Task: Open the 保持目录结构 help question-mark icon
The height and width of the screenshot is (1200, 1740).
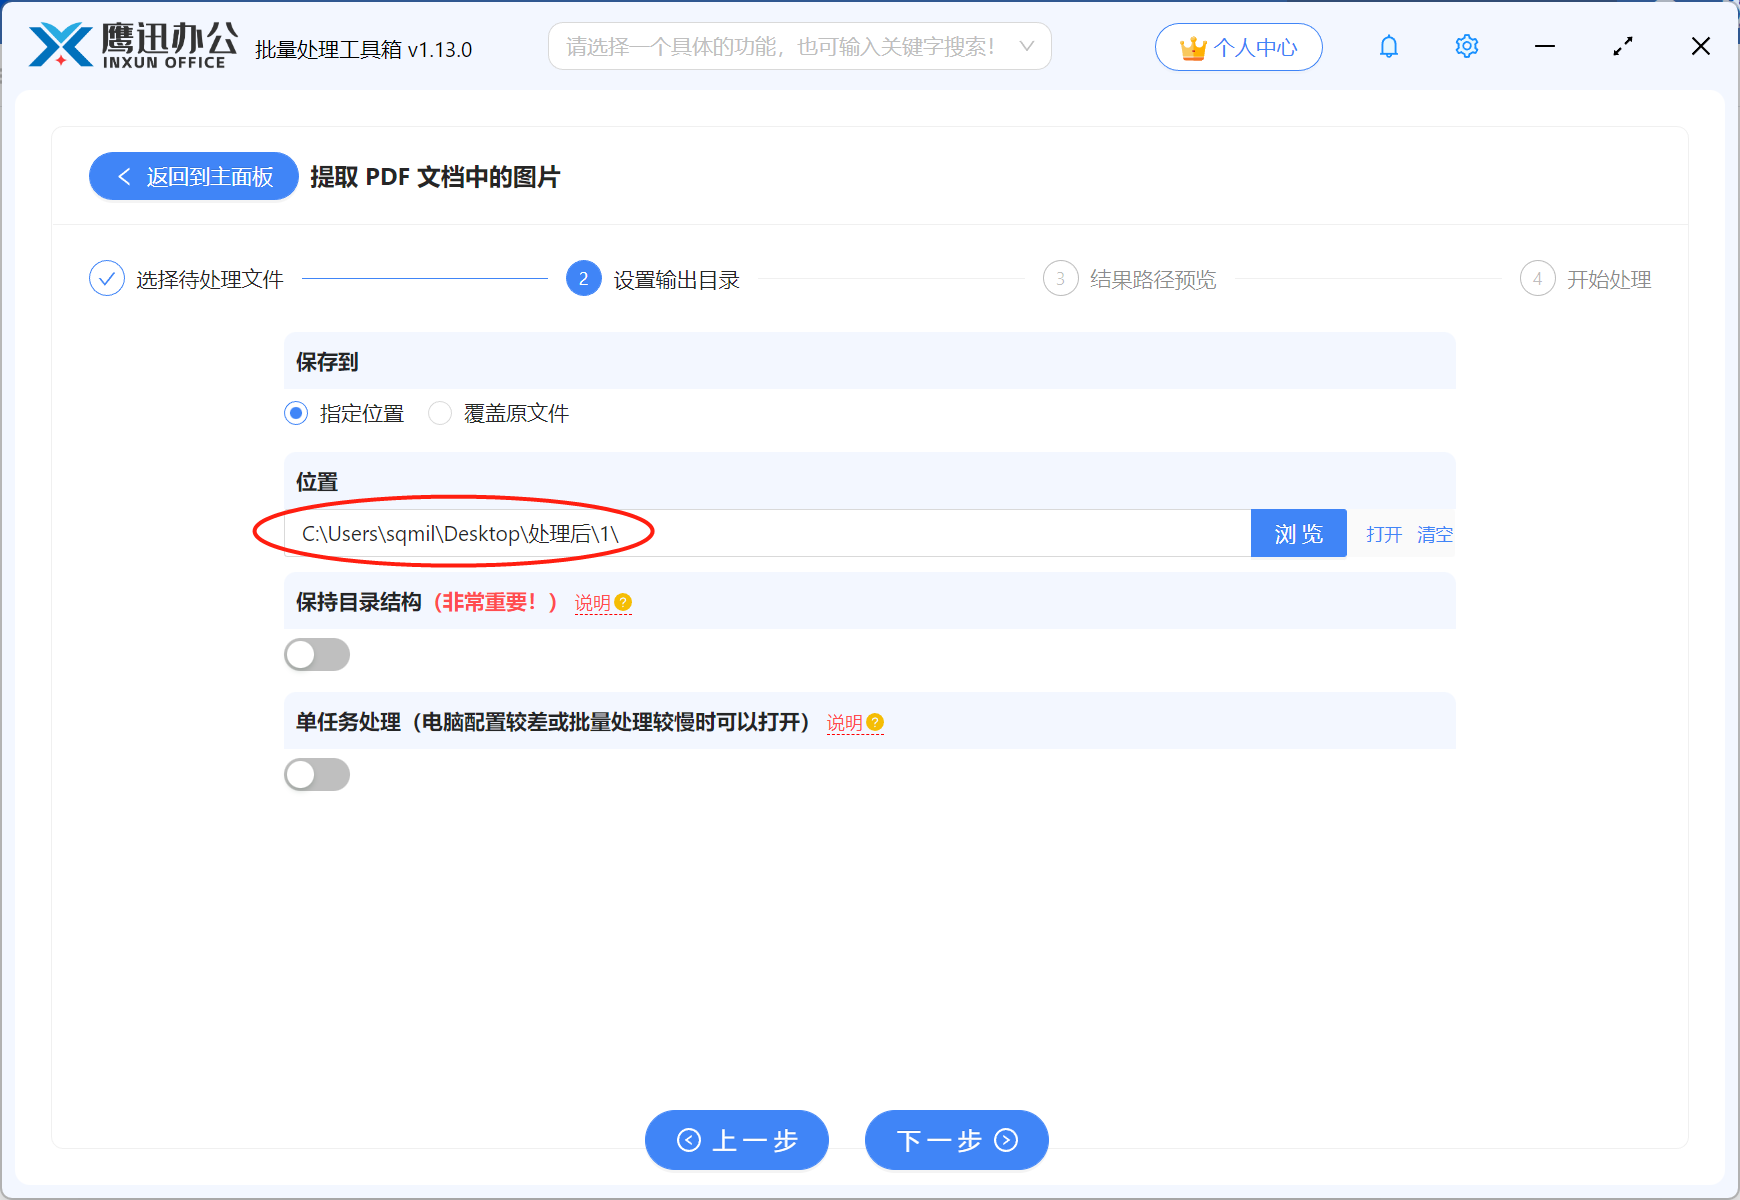Action: tap(624, 602)
